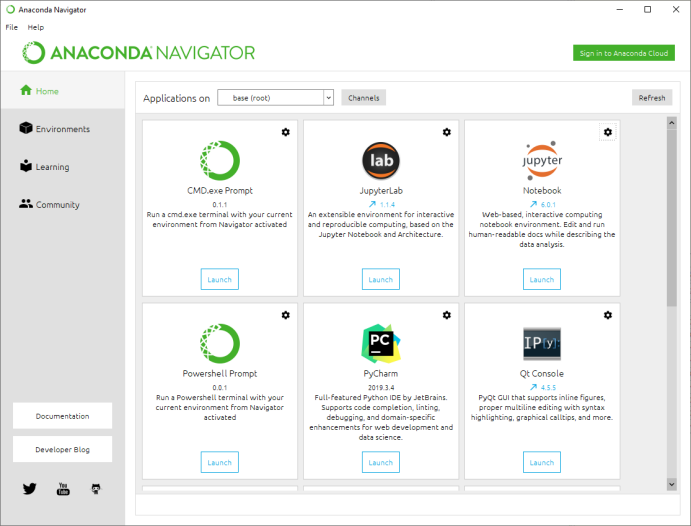This screenshot has height=526, width=691.
Task: Switch to the Environments tab
Action: point(62,129)
